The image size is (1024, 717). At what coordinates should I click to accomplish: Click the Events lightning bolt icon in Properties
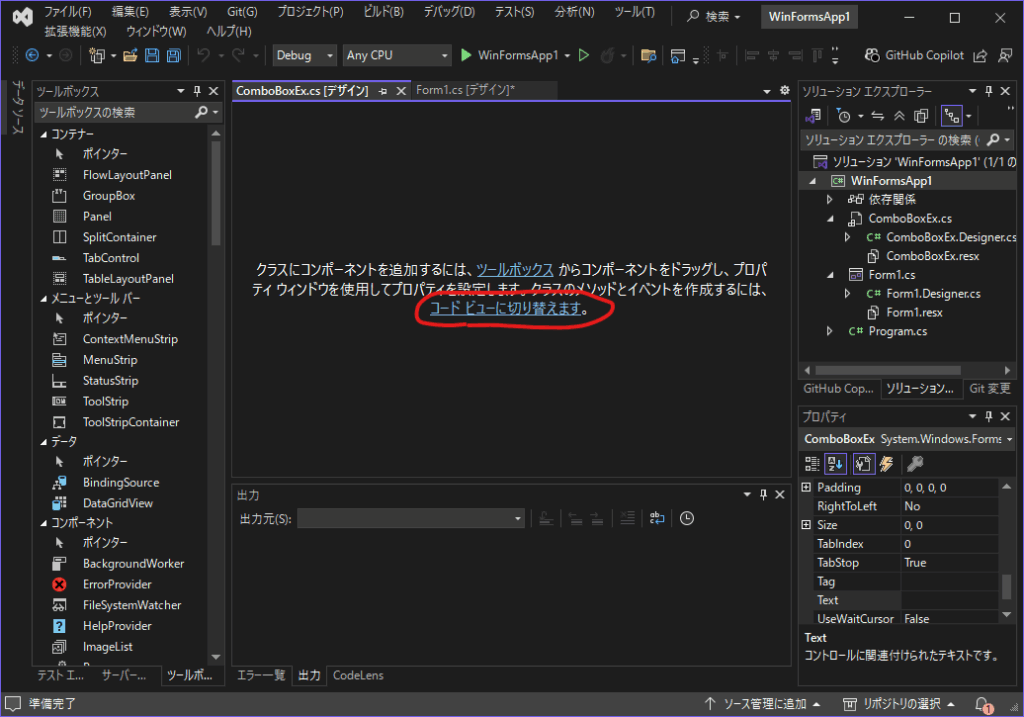tap(886, 463)
